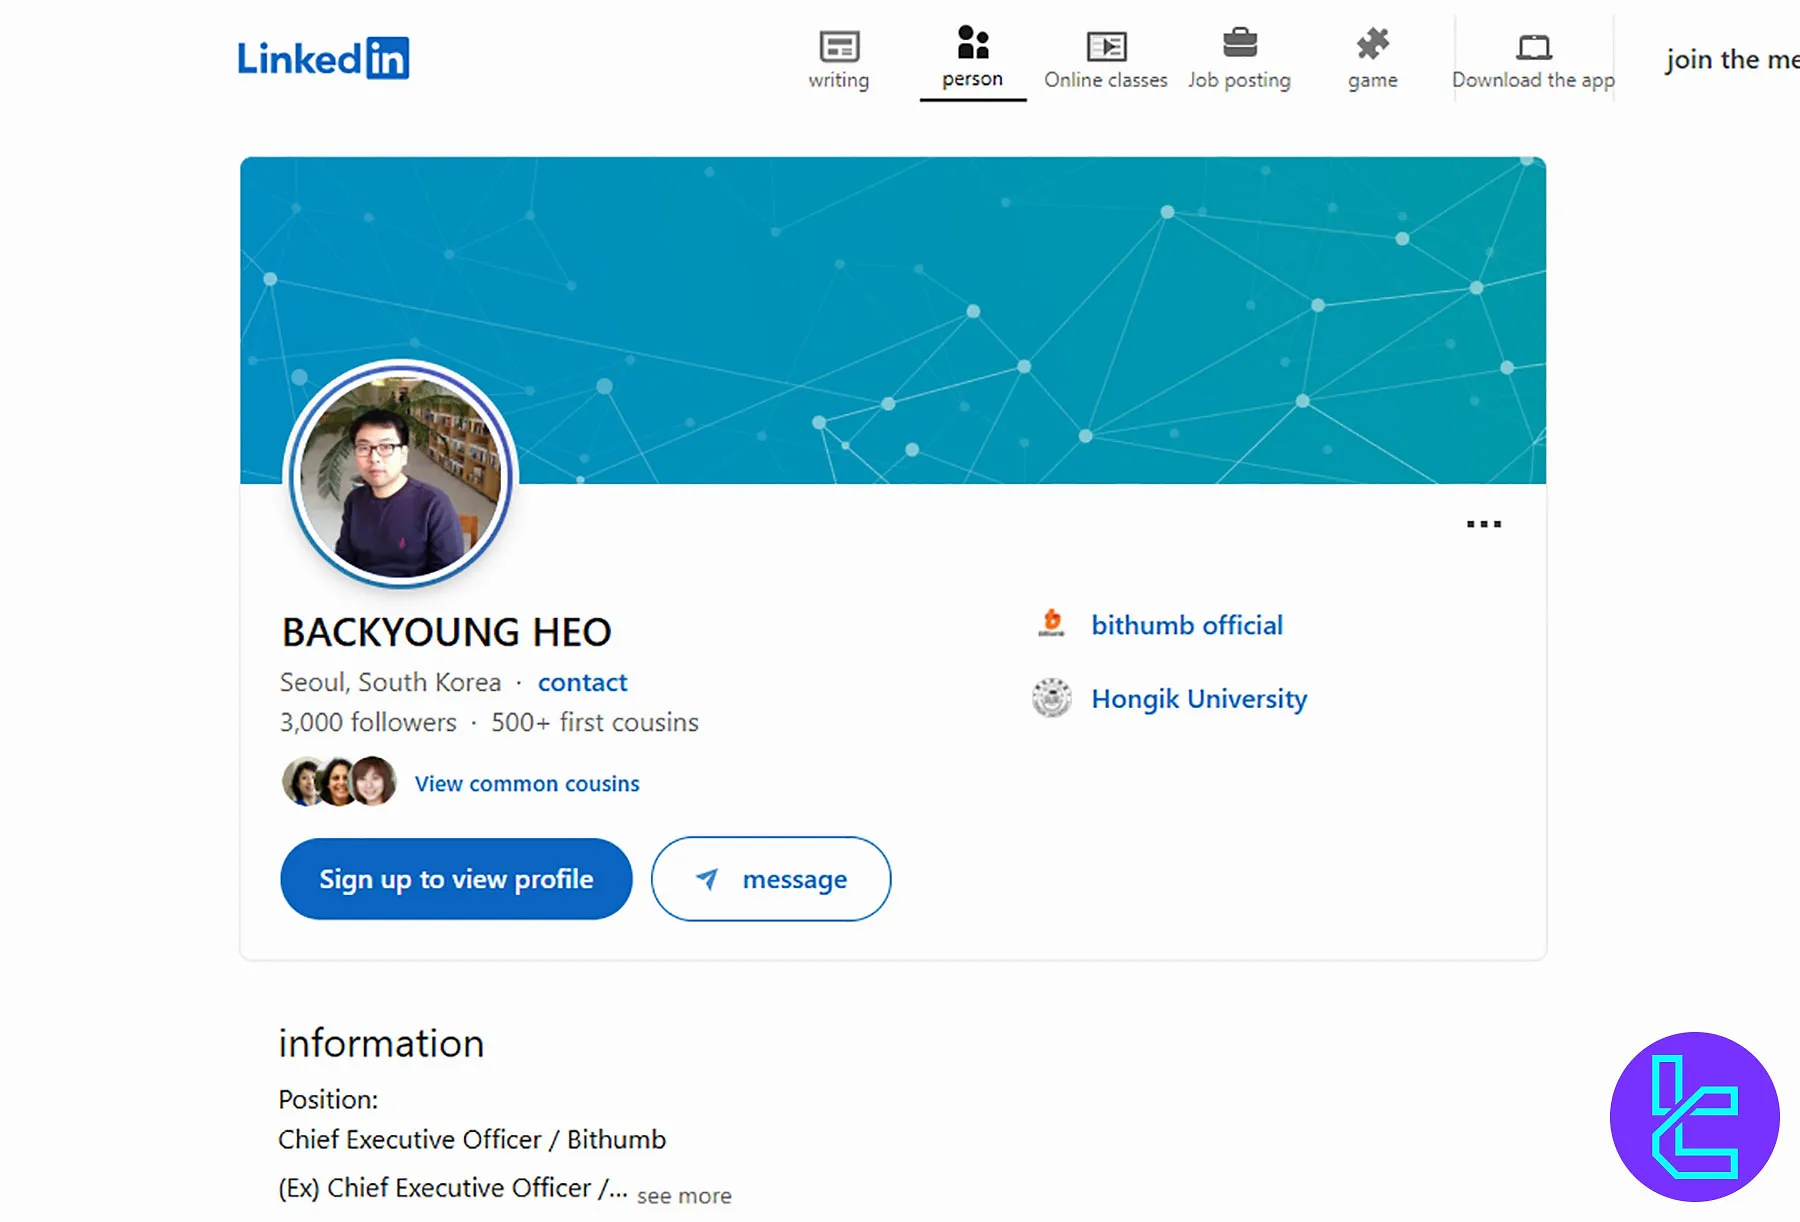Image resolution: width=1800 pixels, height=1222 pixels.
Task: Click the common cousins avatar group
Action: pos(339,782)
